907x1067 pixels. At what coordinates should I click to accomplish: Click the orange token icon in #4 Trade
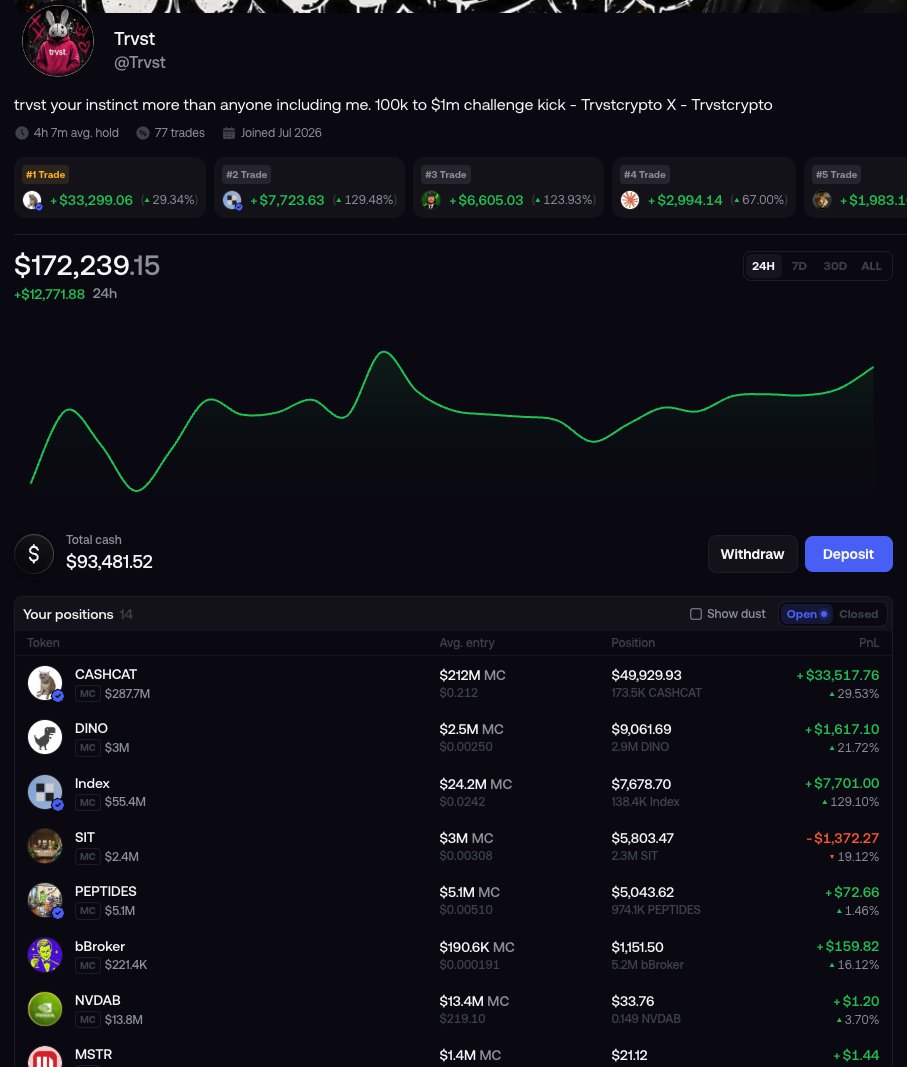coord(630,200)
